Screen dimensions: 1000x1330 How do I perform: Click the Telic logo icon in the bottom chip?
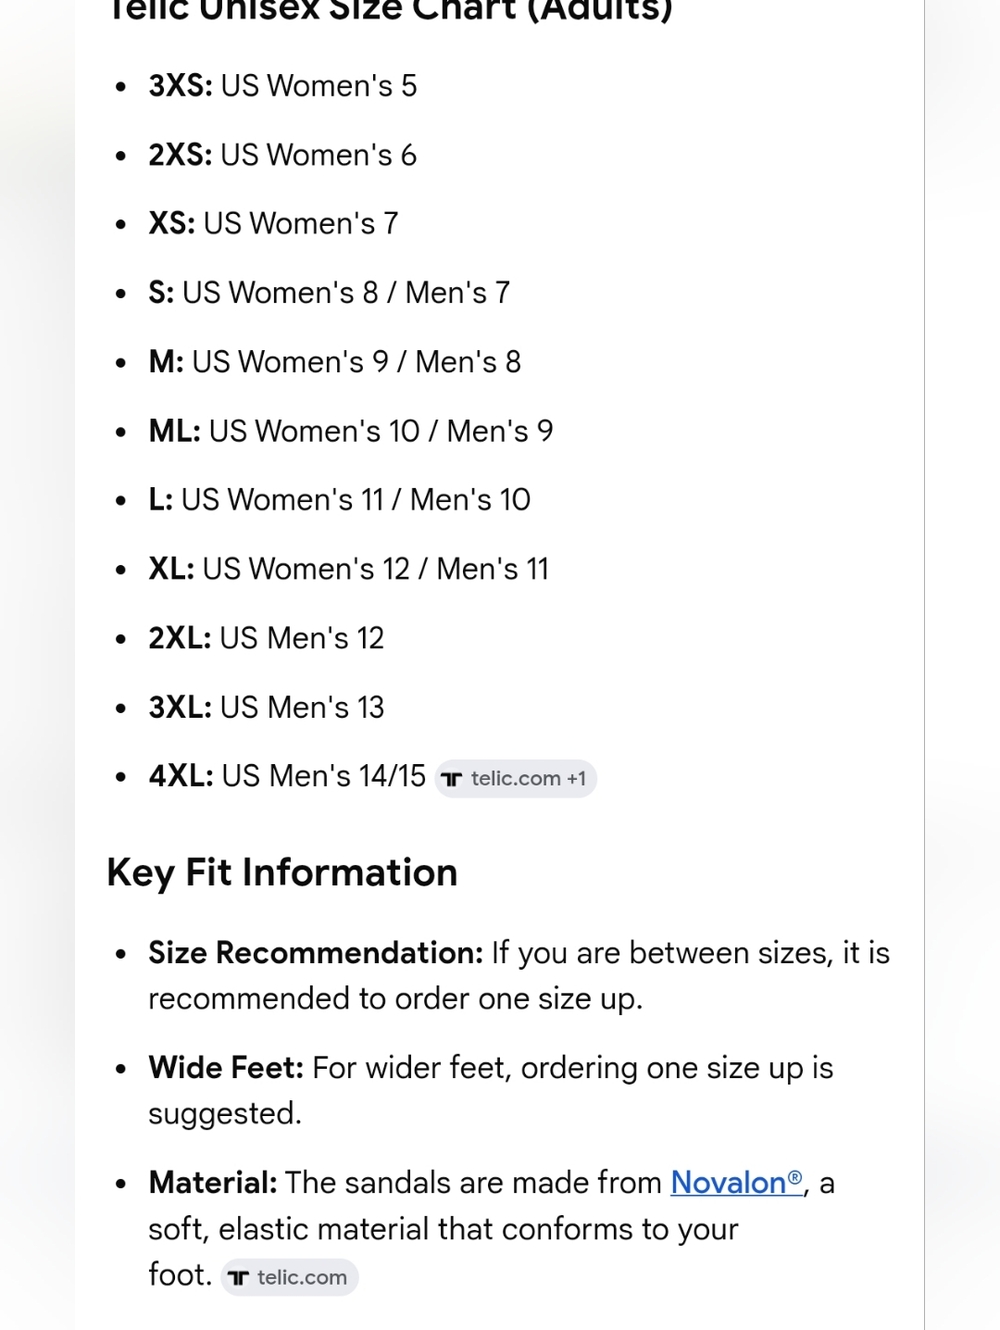238,1278
